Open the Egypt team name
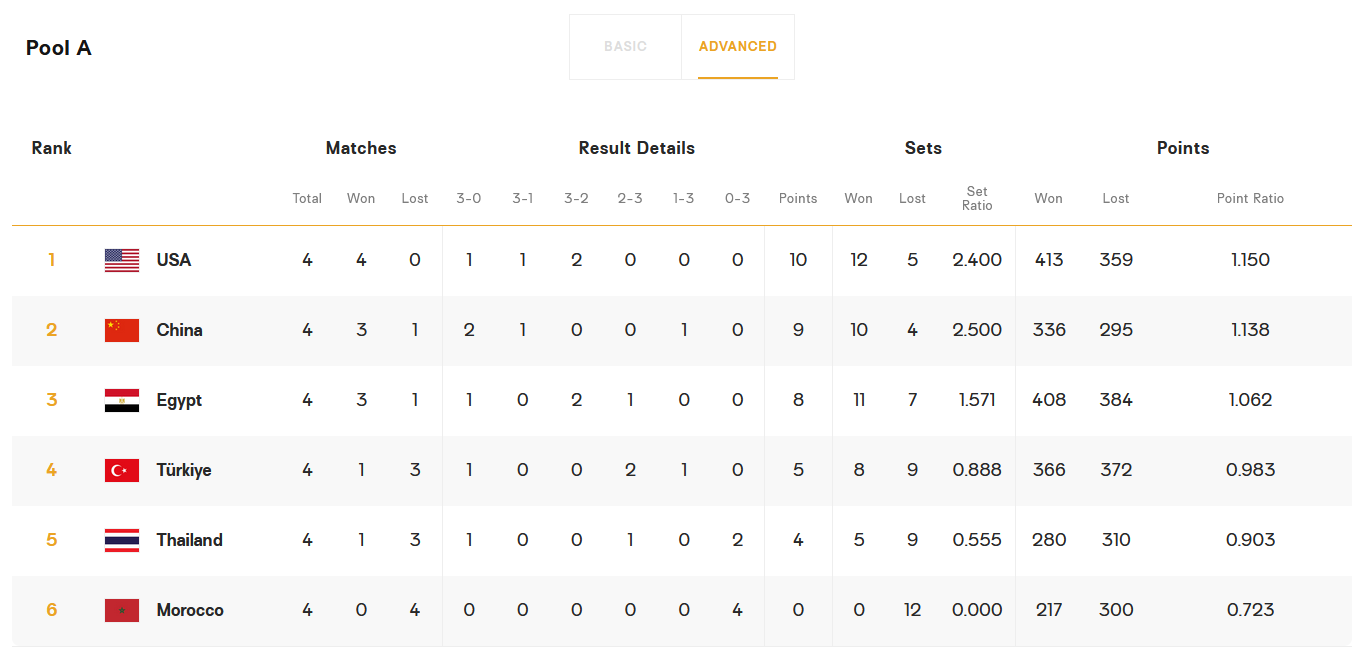 [x=180, y=400]
